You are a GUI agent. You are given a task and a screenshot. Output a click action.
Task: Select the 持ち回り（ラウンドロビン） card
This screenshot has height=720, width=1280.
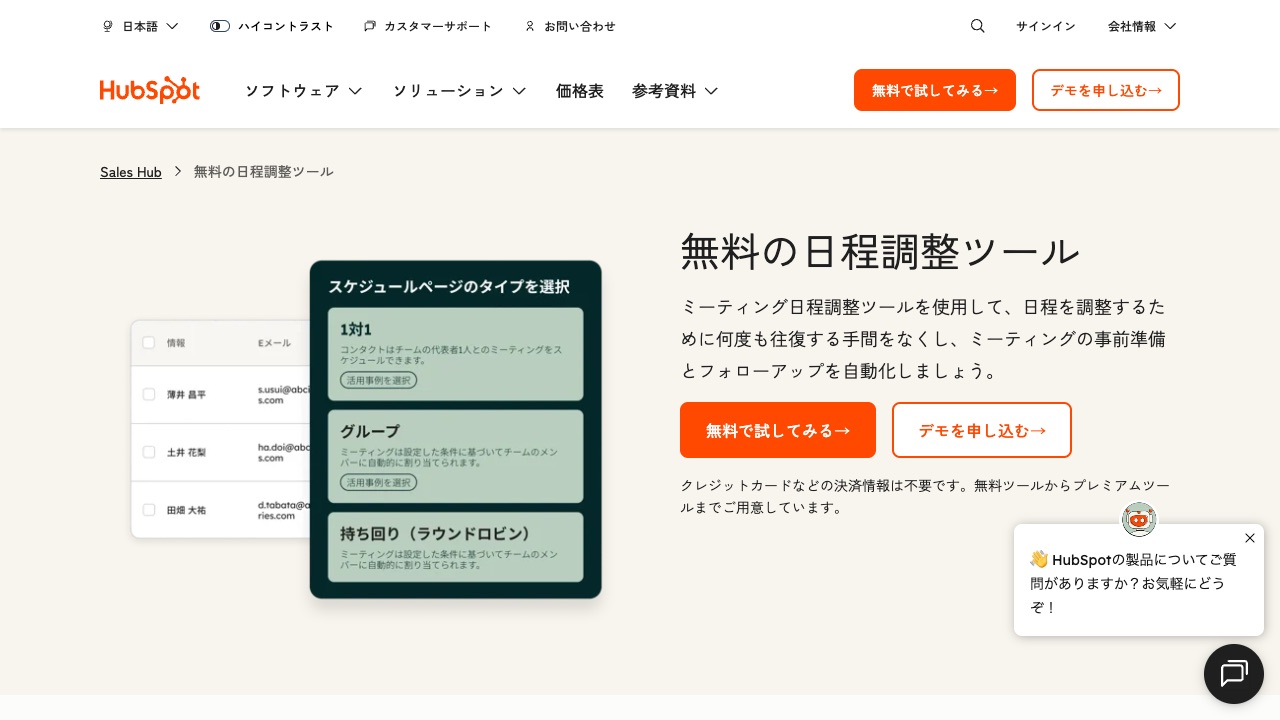pyautogui.click(x=456, y=547)
